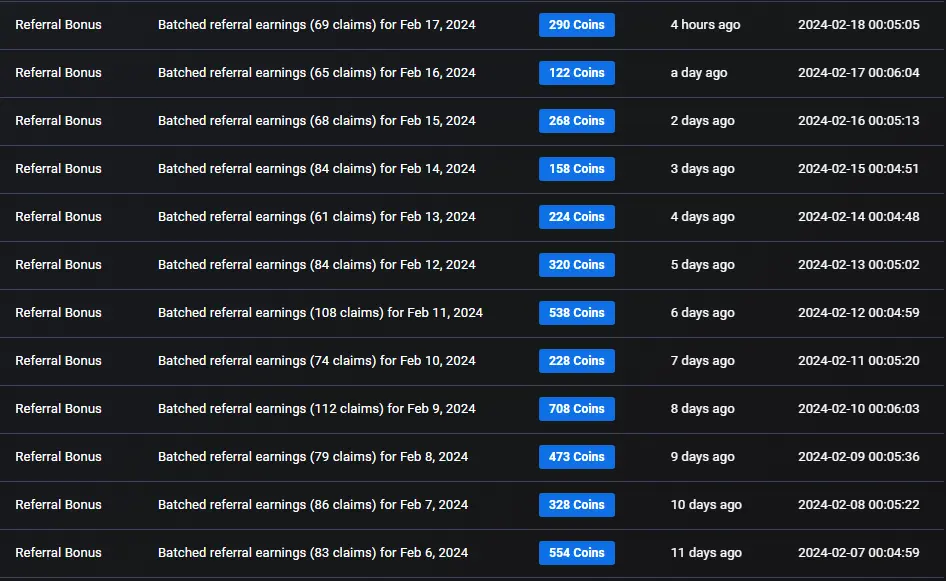Select the "473 Coins" amount badge

577,457
